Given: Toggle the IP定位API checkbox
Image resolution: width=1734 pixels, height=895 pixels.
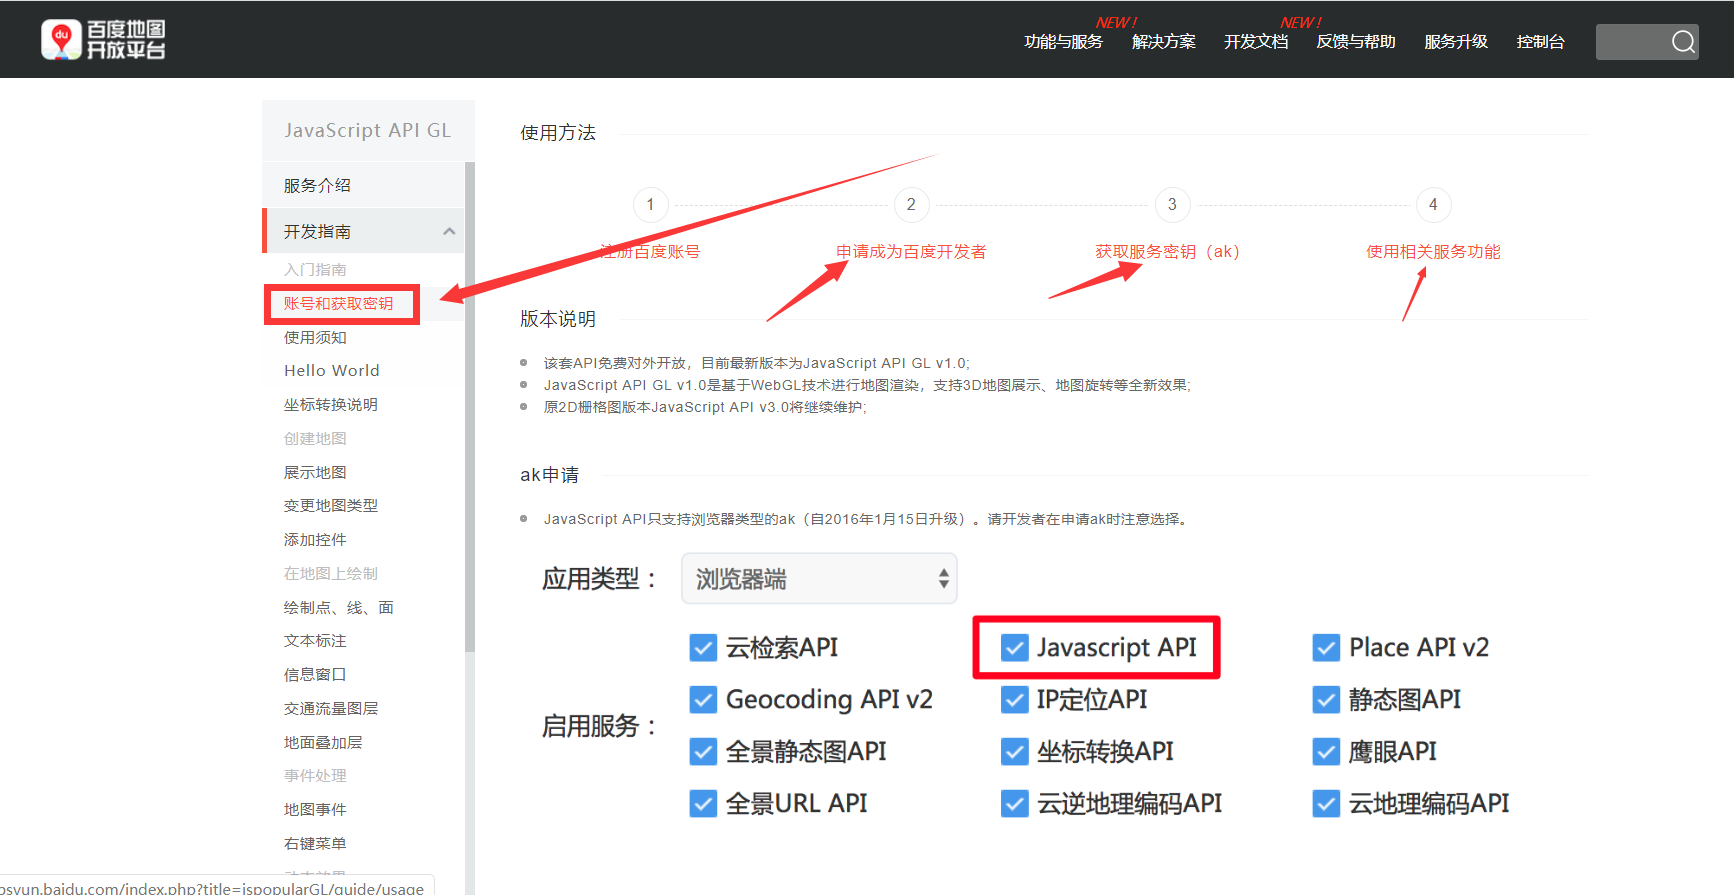Looking at the screenshot, I should [1015, 700].
